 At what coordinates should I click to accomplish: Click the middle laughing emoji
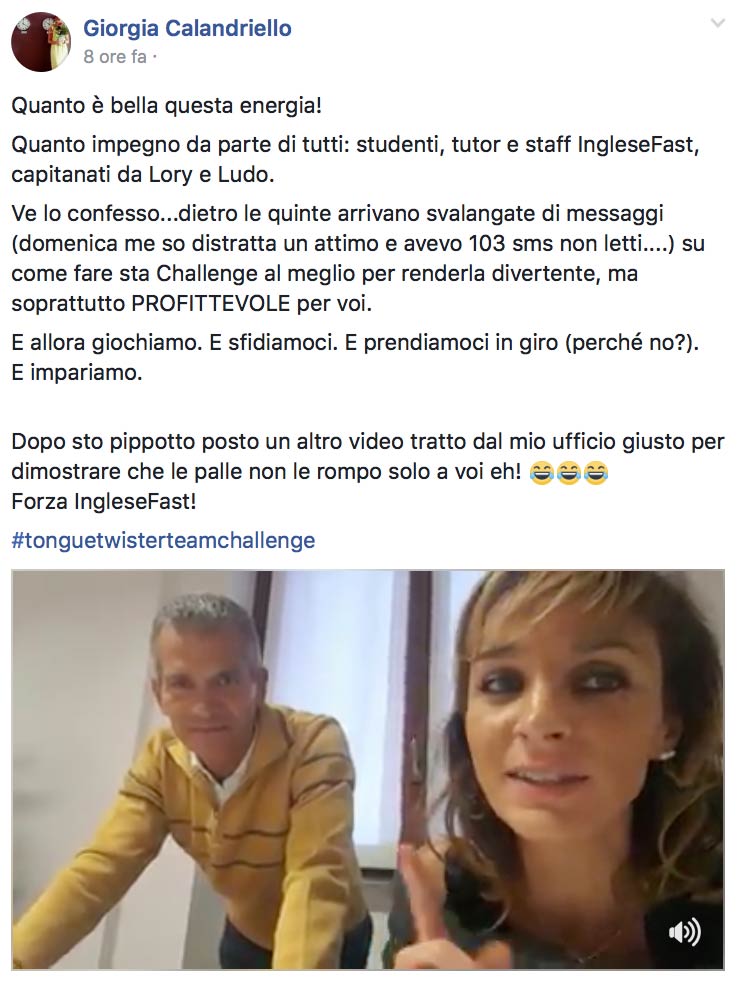point(568,473)
